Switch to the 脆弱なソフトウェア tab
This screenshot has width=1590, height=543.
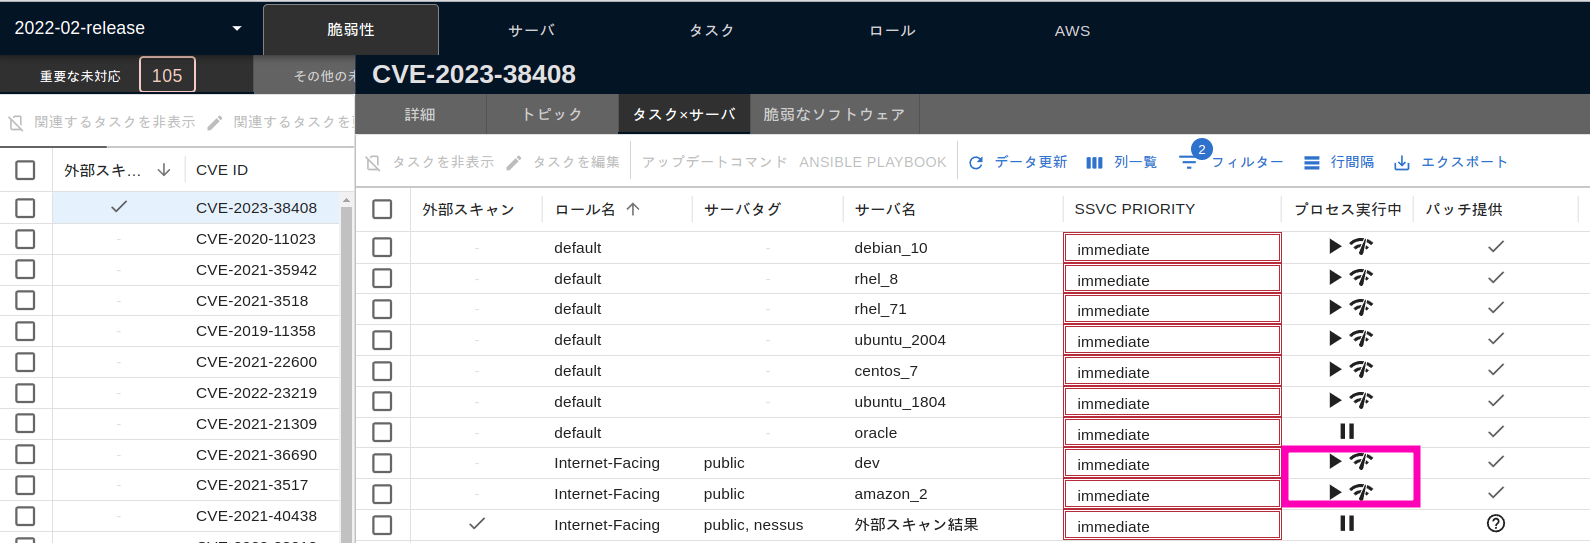[834, 115]
